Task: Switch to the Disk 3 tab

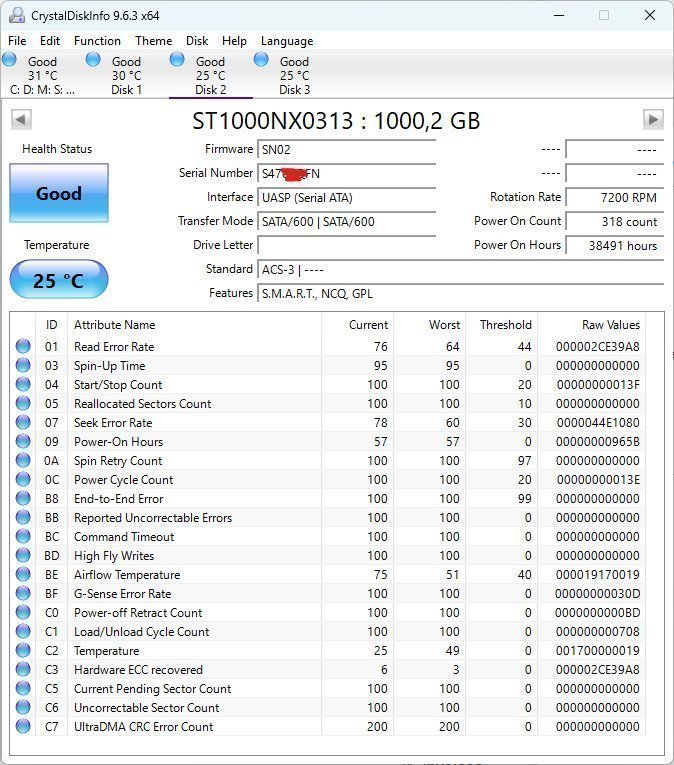Action: (x=294, y=75)
